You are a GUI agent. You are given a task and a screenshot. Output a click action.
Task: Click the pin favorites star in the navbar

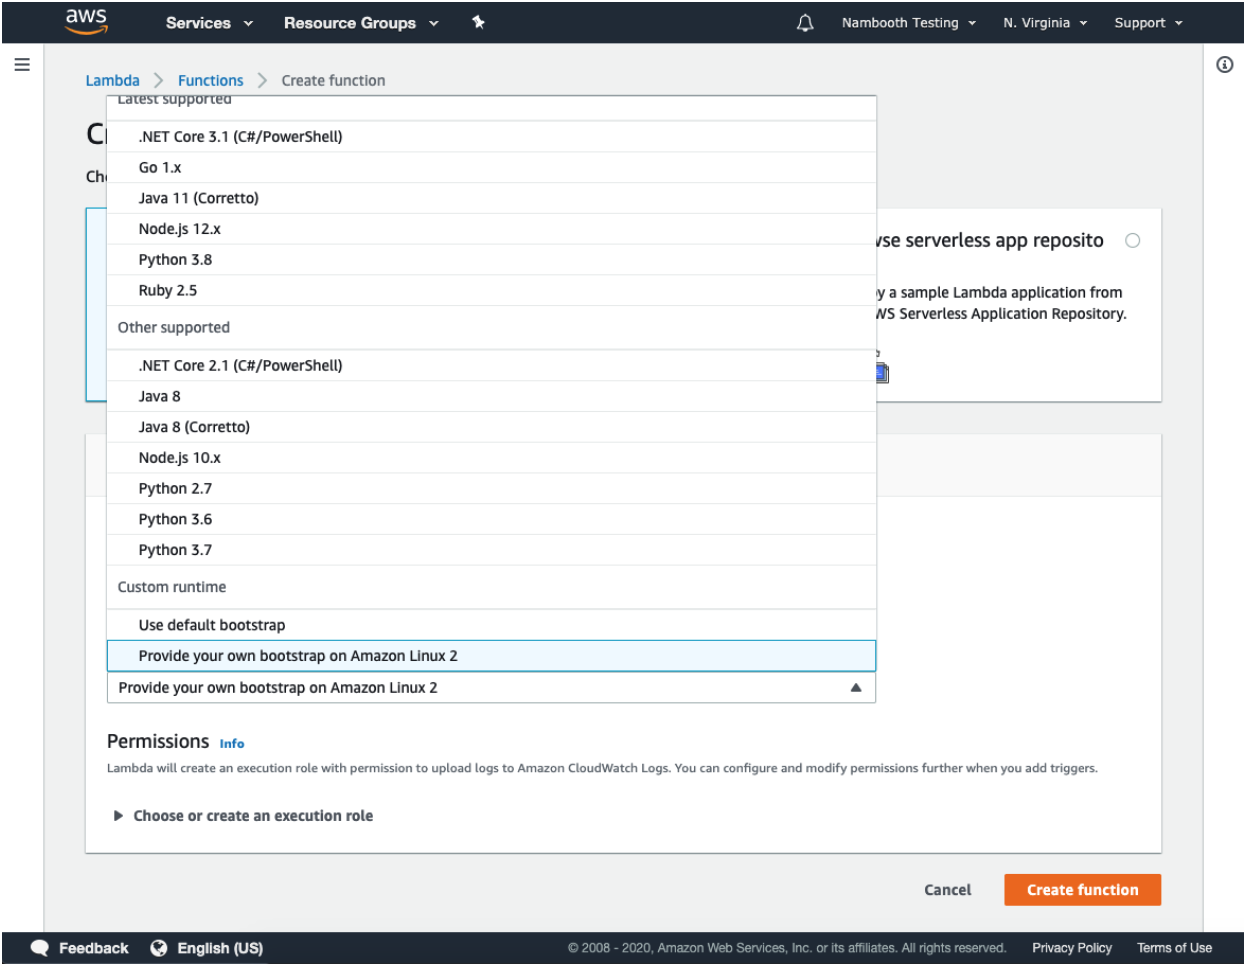pos(478,22)
